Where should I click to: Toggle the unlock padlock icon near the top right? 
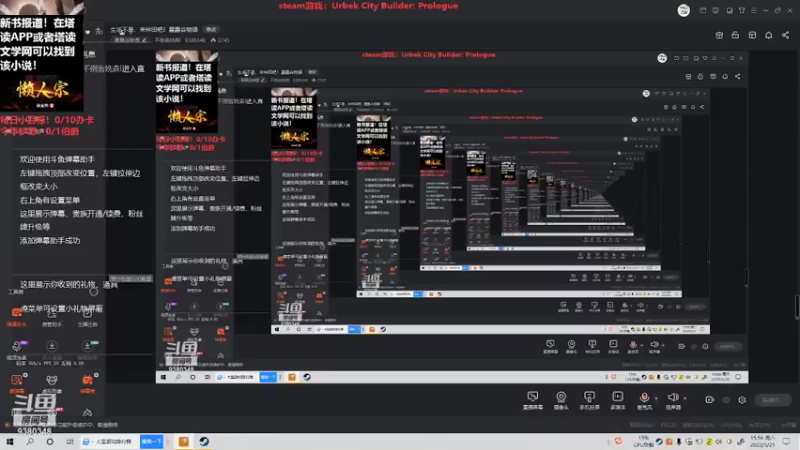[x=735, y=35]
